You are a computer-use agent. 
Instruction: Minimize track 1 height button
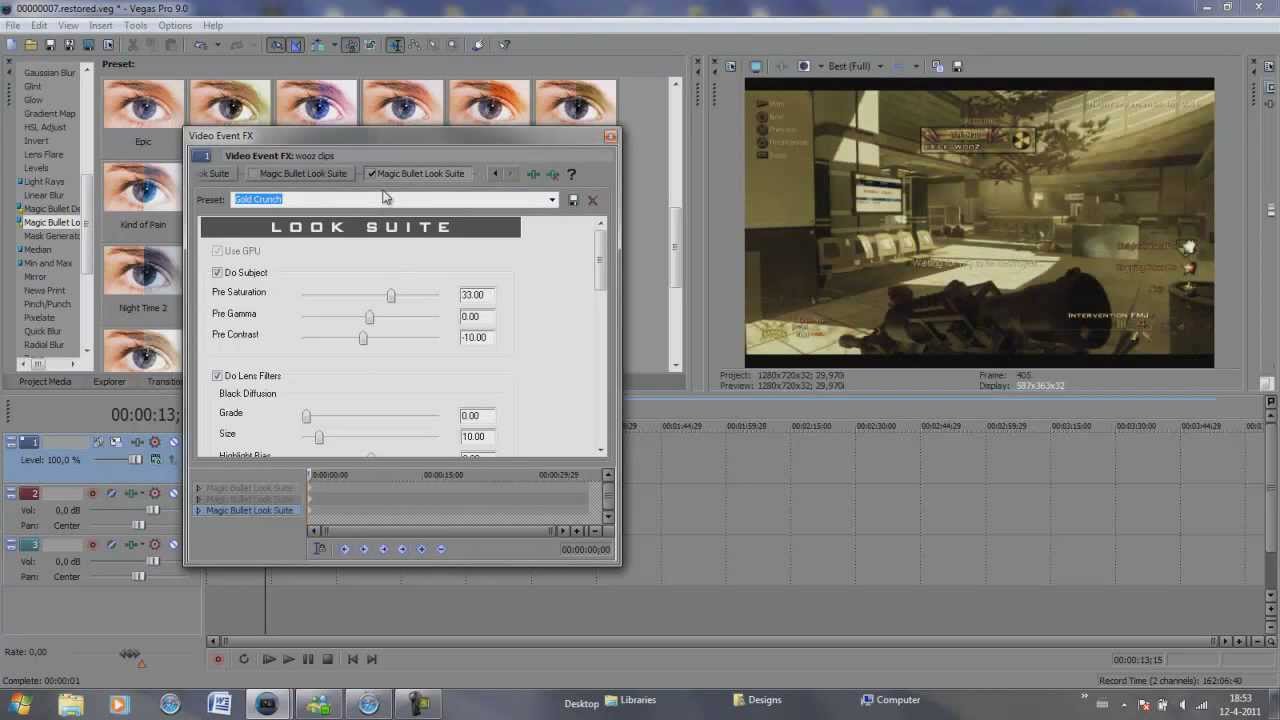click(x=11, y=438)
